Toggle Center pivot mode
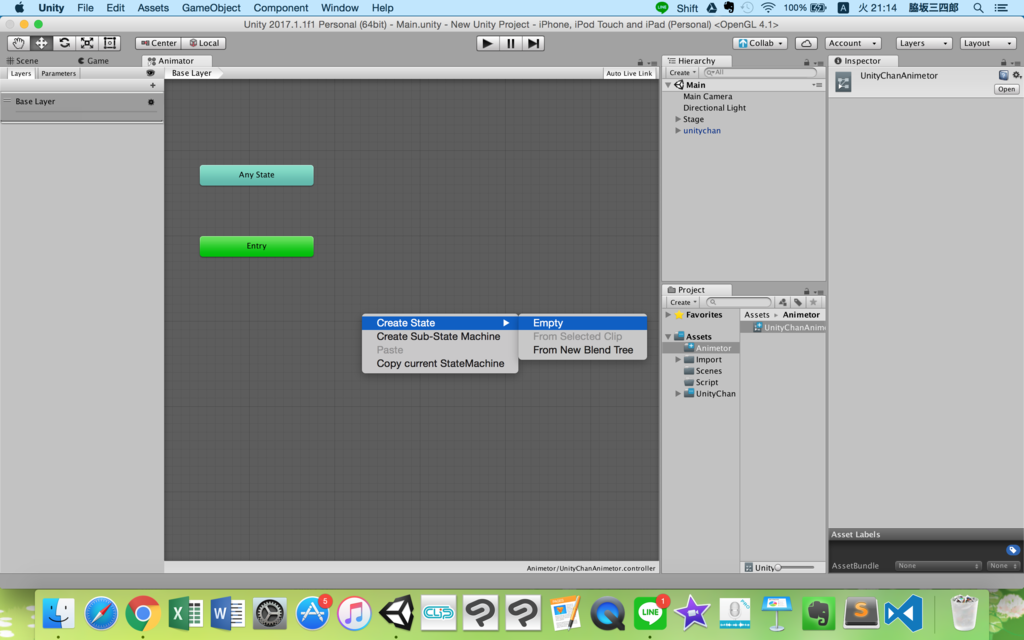Viewport: 1024px width, 640px height. [158, 43]
